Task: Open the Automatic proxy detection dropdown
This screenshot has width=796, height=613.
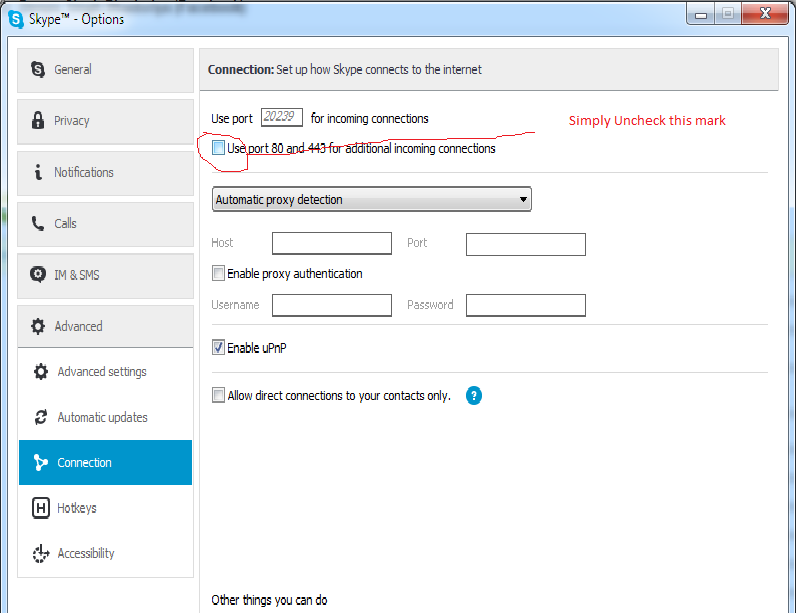Action: click(x=372, y=199)
